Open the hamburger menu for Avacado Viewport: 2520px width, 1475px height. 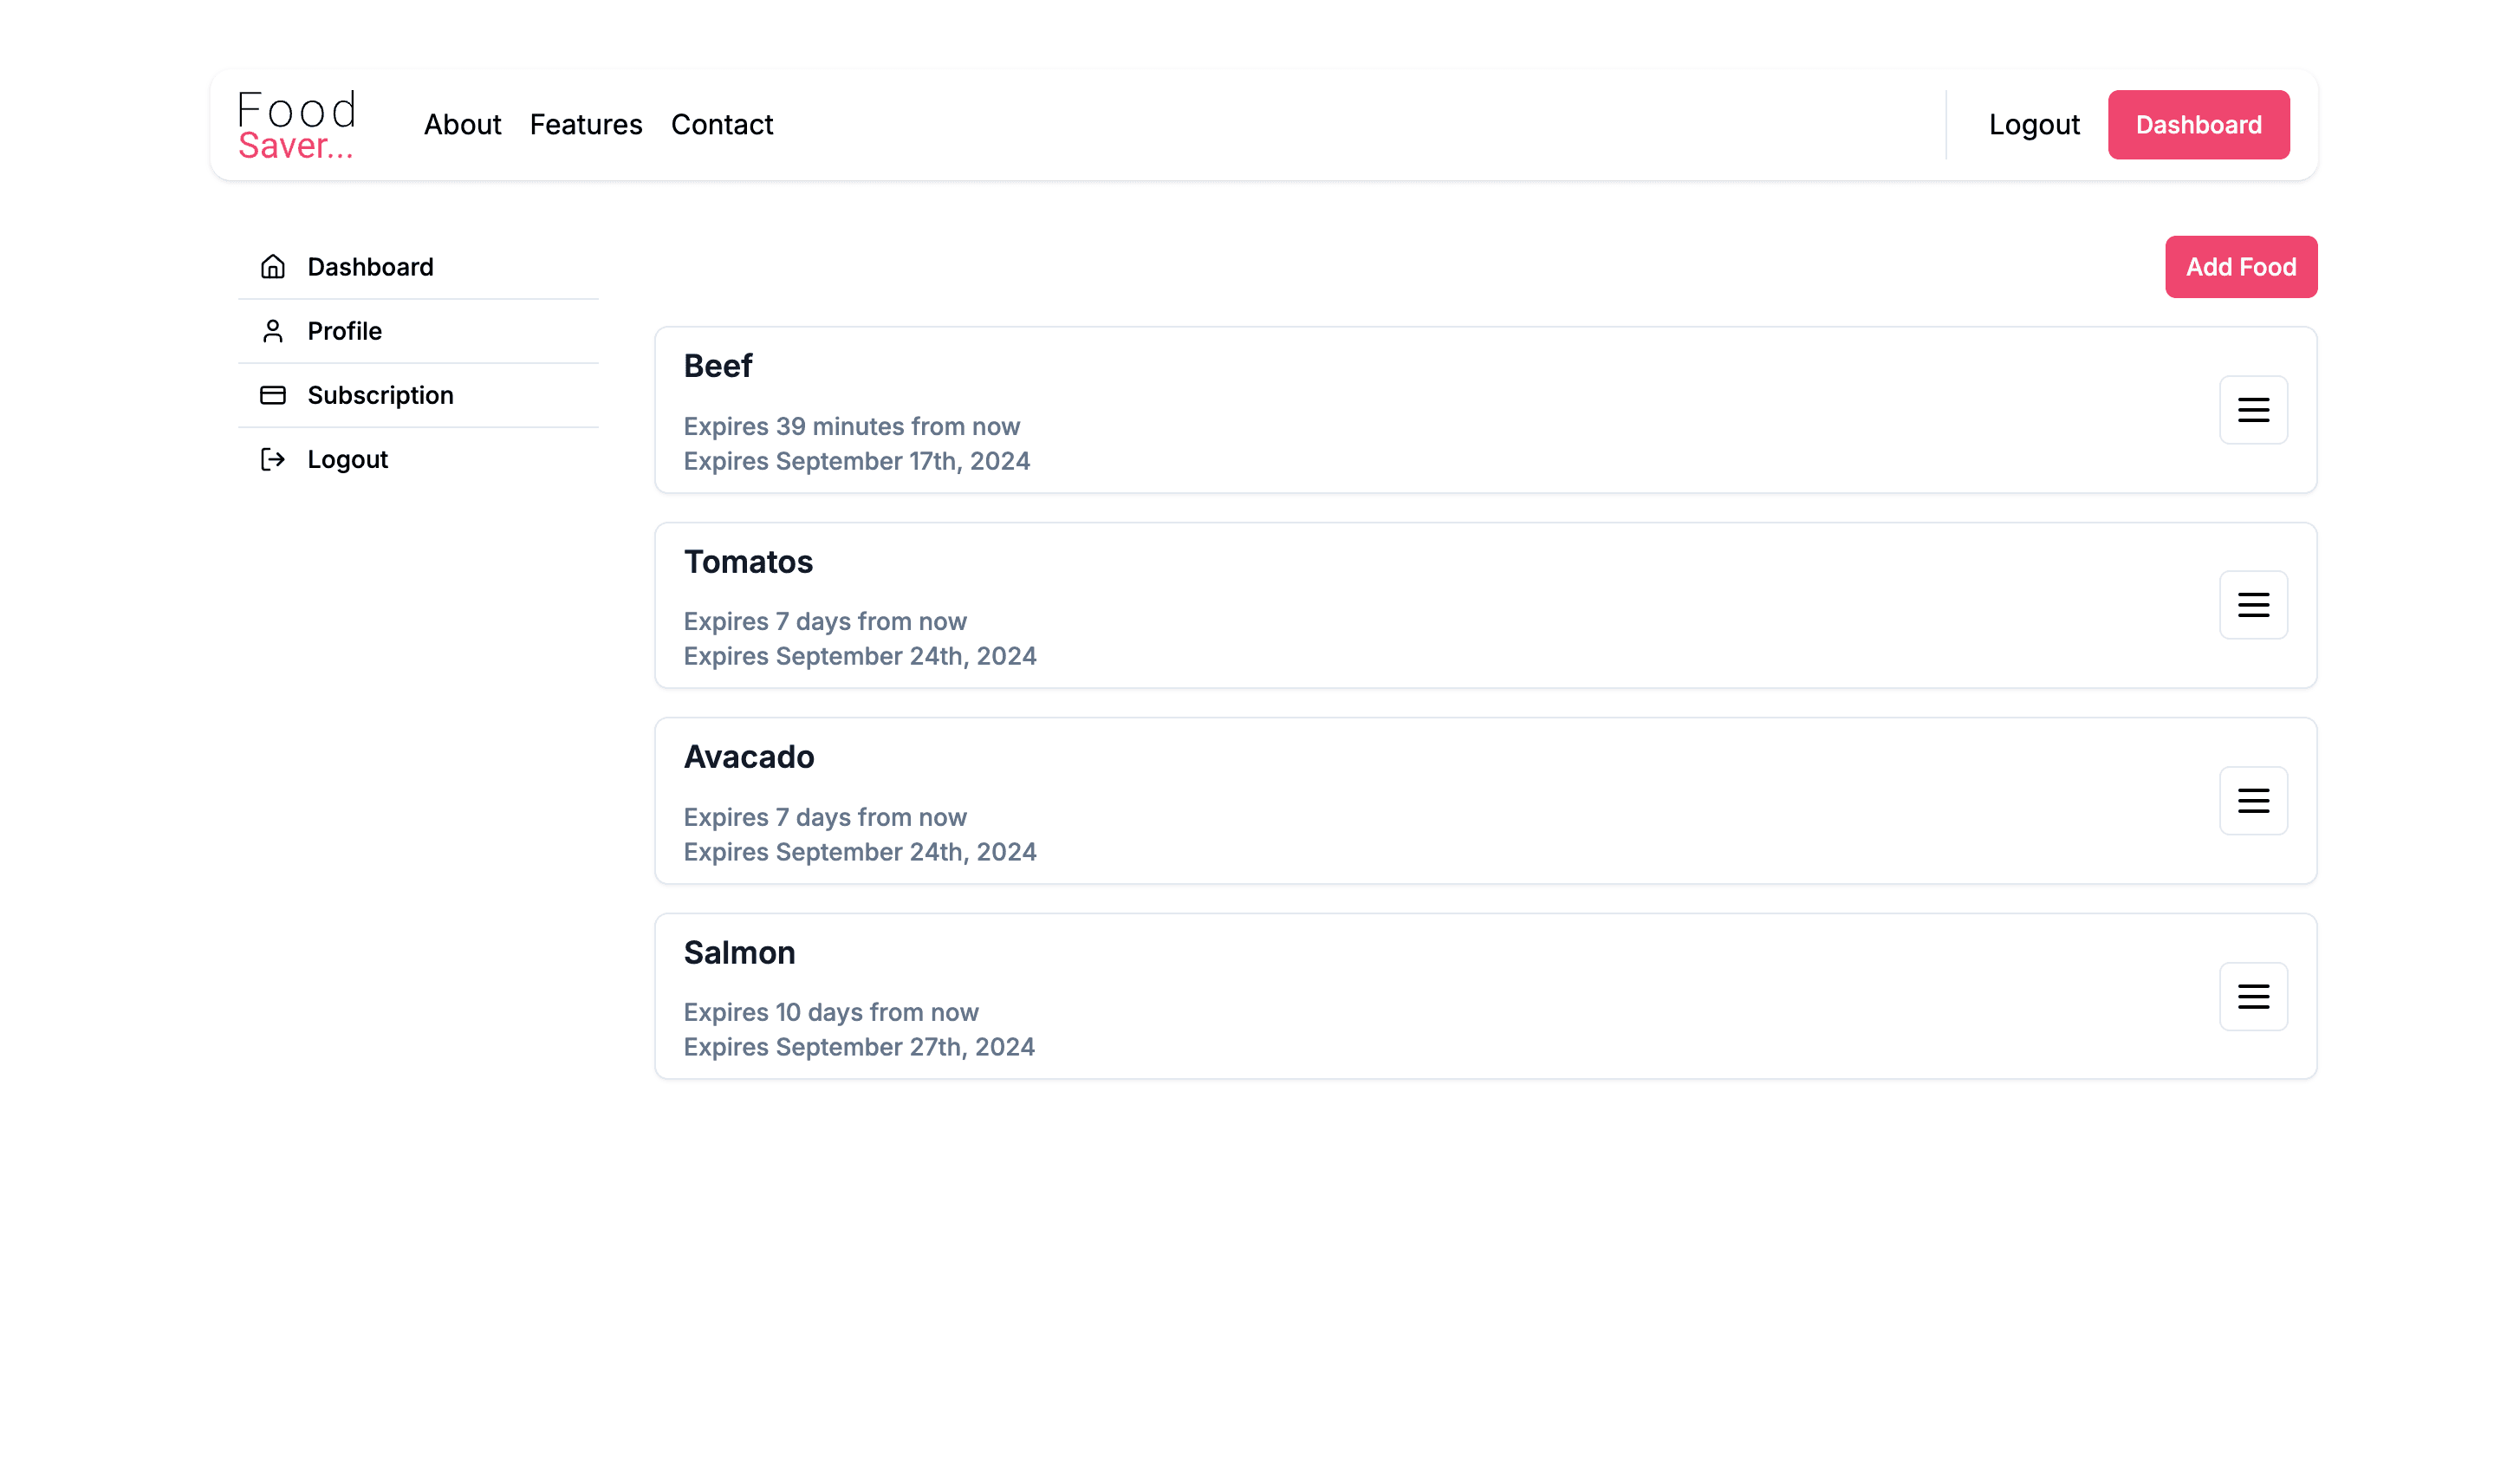(2253, 801)
